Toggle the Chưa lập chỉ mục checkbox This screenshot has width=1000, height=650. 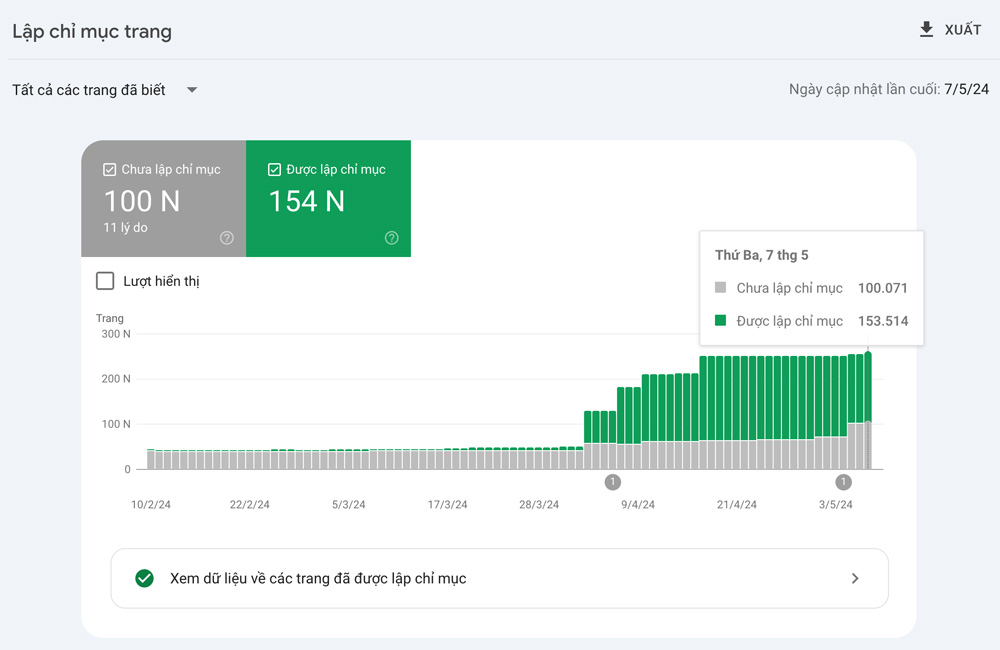click(110, 170)
